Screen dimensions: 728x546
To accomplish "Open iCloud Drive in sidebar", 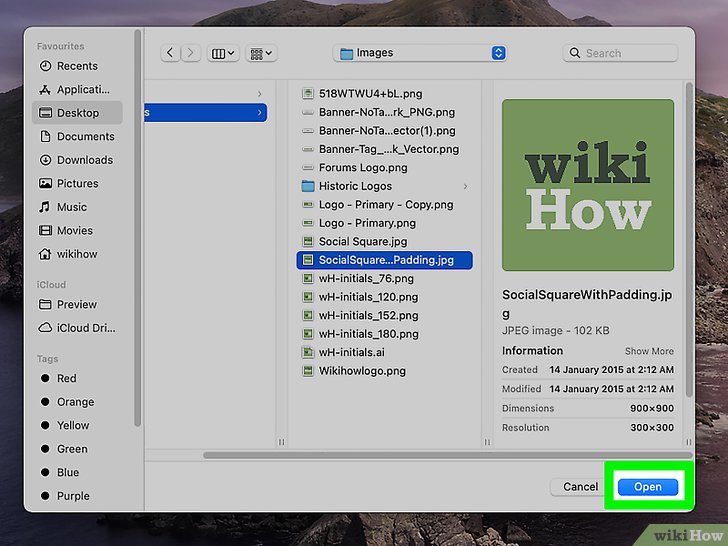I will point(84,328).
